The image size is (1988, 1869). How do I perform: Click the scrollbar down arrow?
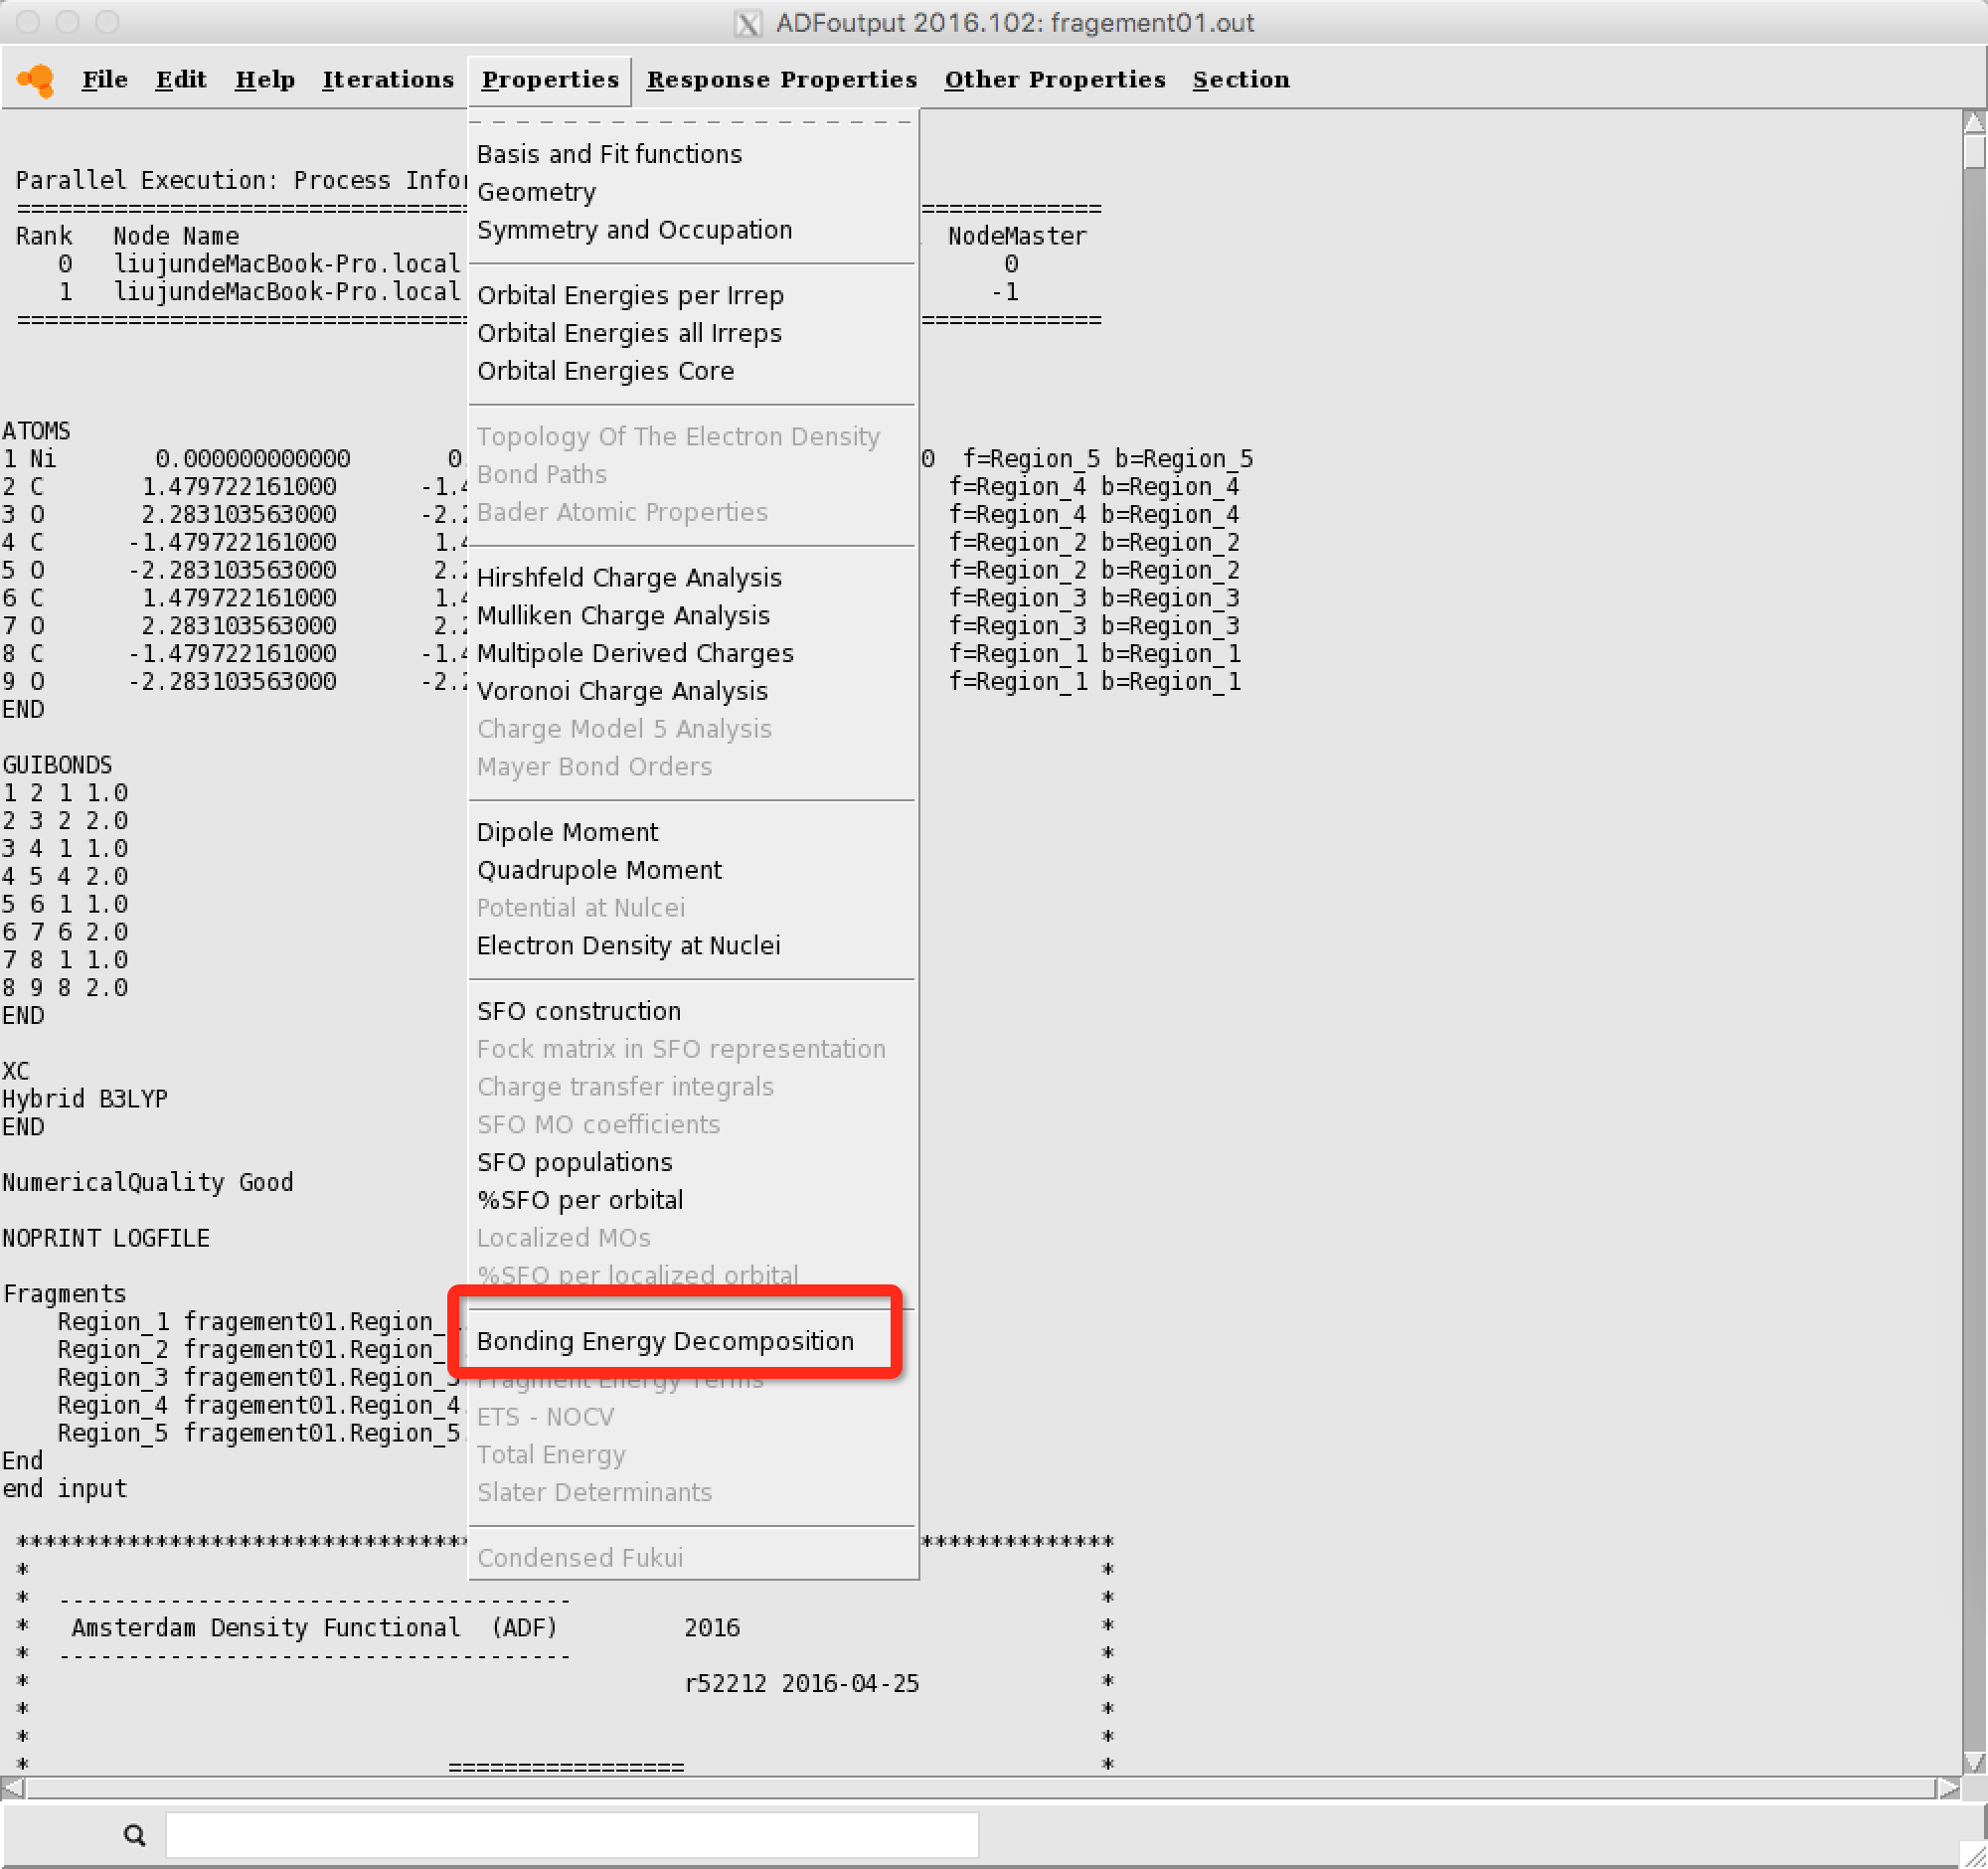pyautogui.click(x=1973, y=1761)
